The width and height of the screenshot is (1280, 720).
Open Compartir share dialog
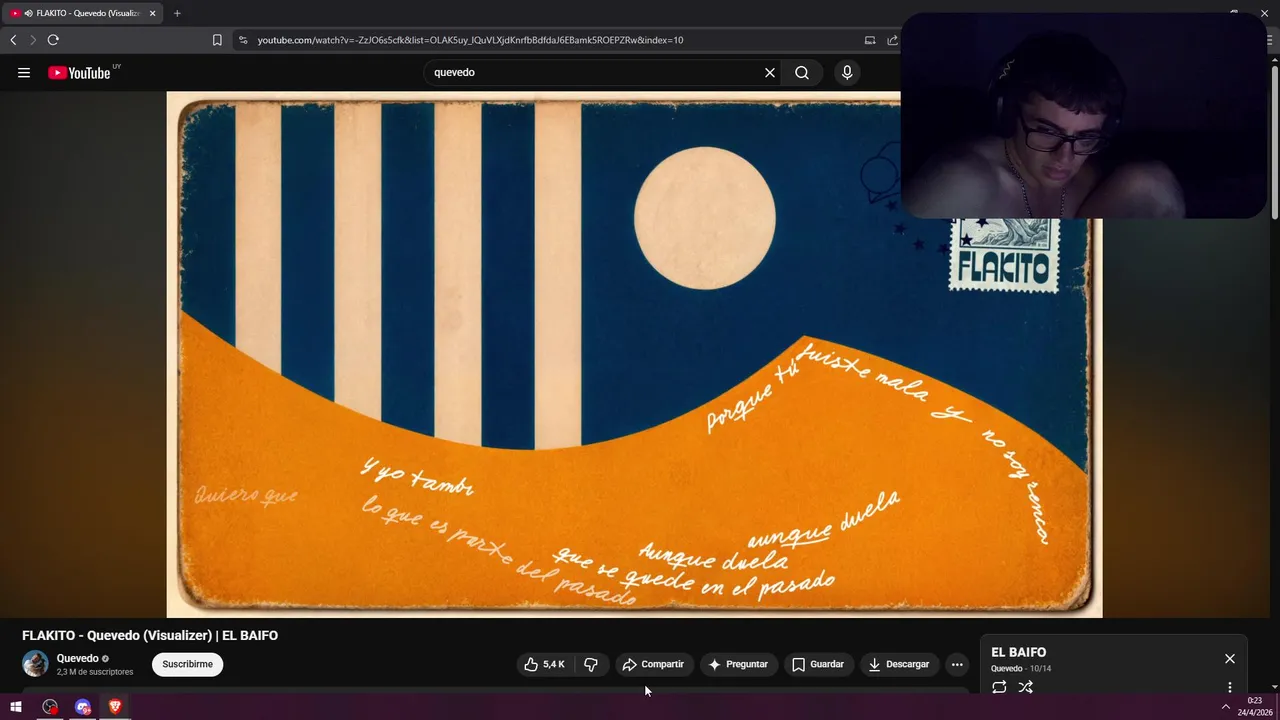coord(653,664)
